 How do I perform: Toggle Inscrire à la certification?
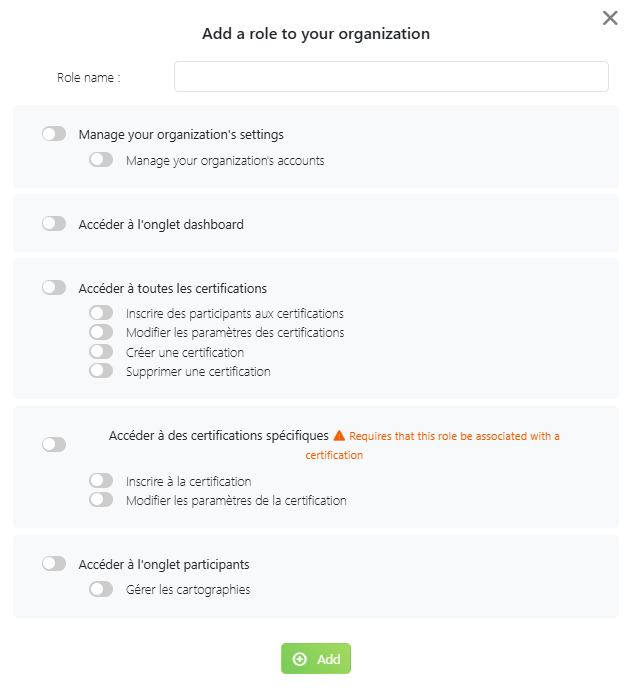click(101, 481)
